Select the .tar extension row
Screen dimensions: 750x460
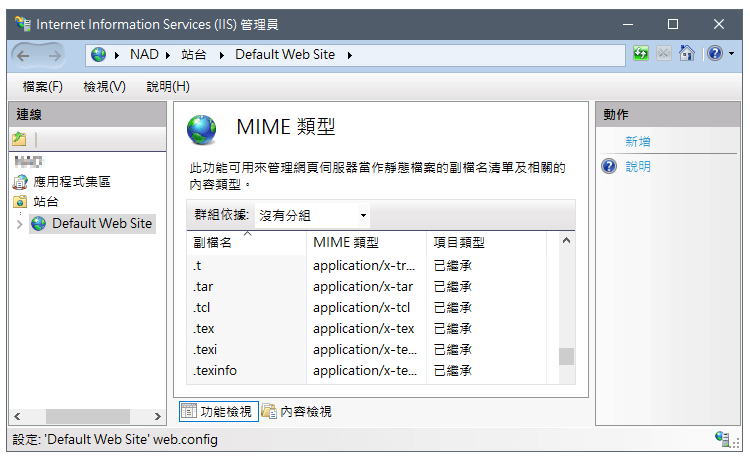(x=366, y=286)
